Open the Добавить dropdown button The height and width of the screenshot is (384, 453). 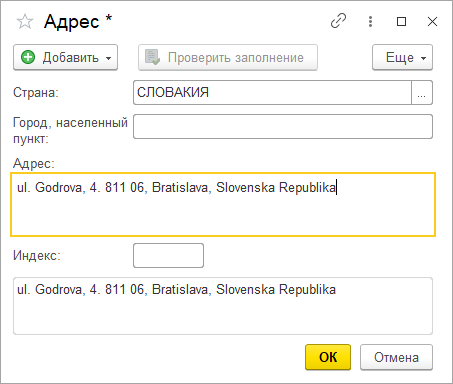(x=65, y=57)
